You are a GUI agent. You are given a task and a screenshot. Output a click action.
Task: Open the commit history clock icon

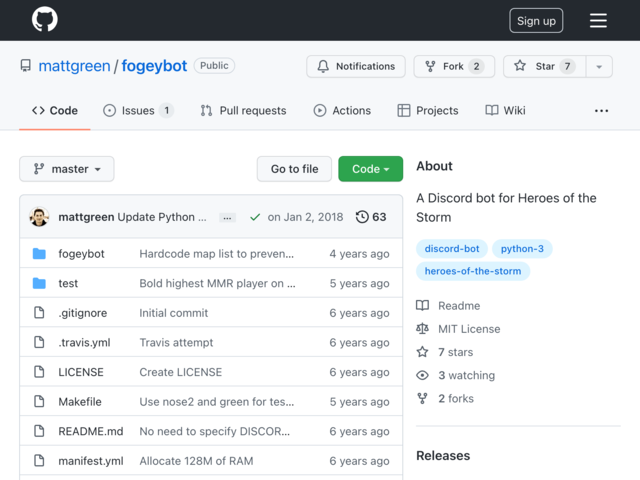coord(363,217)
